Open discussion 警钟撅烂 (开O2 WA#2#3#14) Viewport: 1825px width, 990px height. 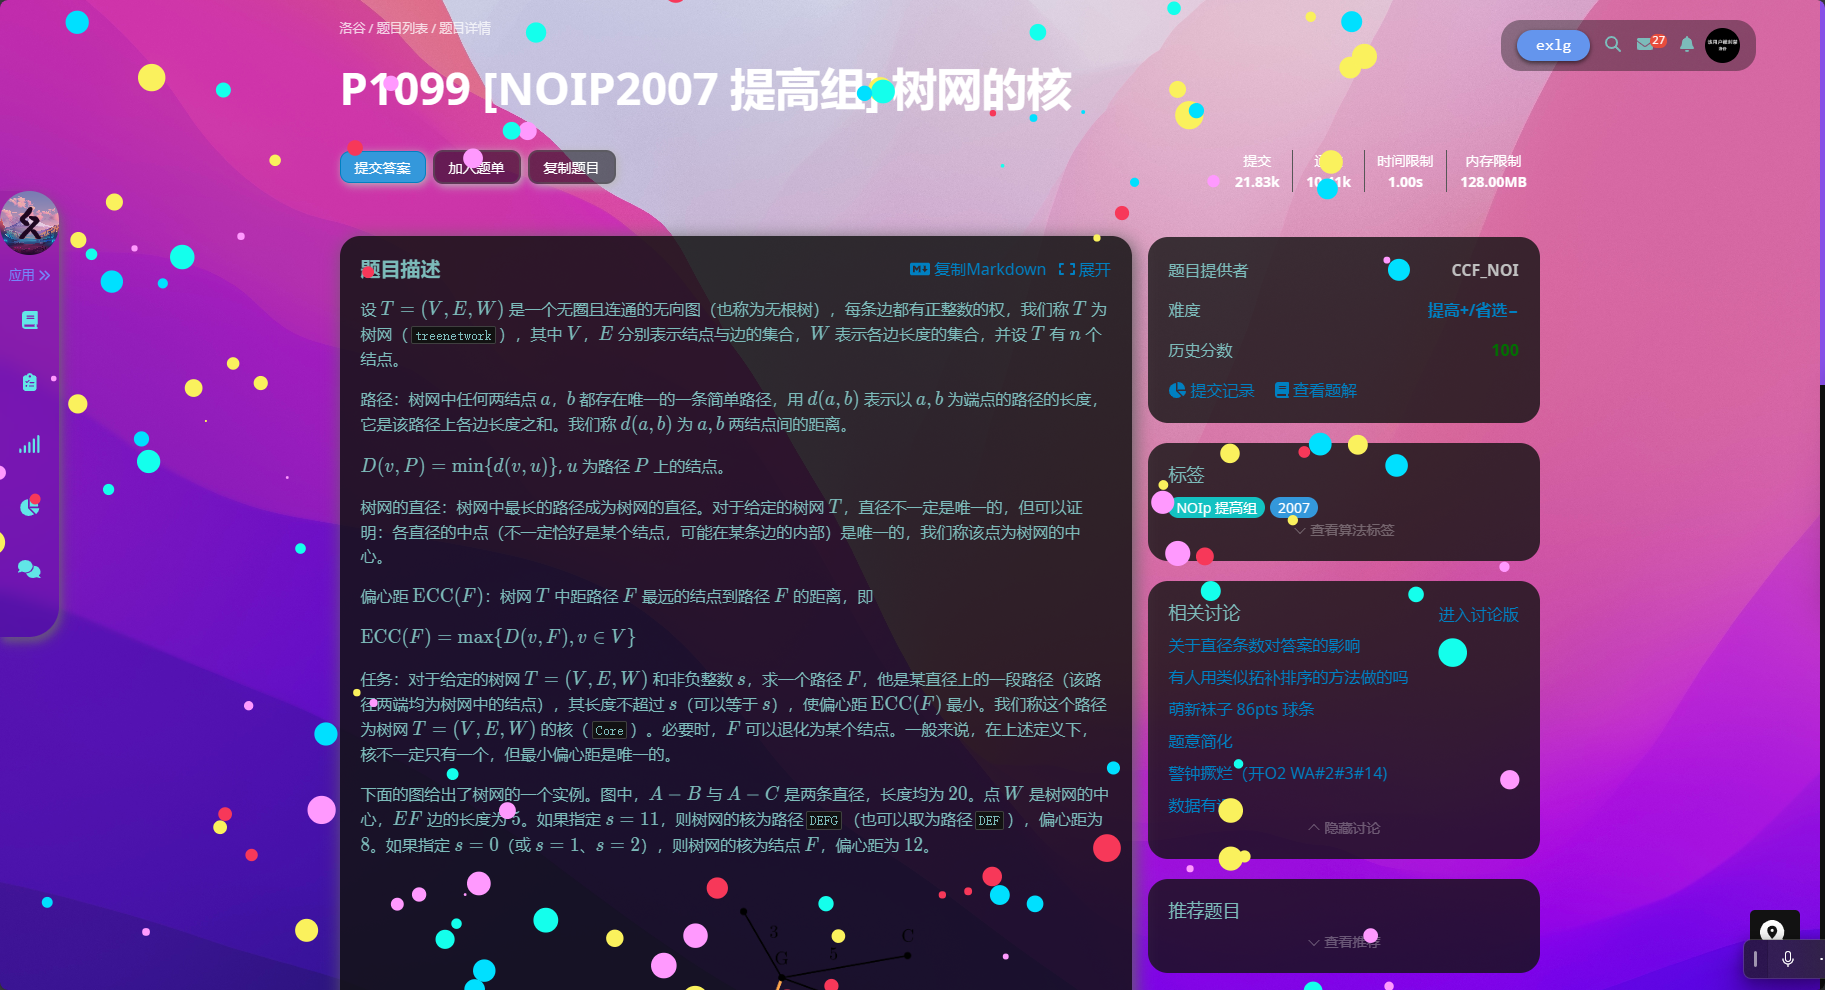[x=1278, y=774]
